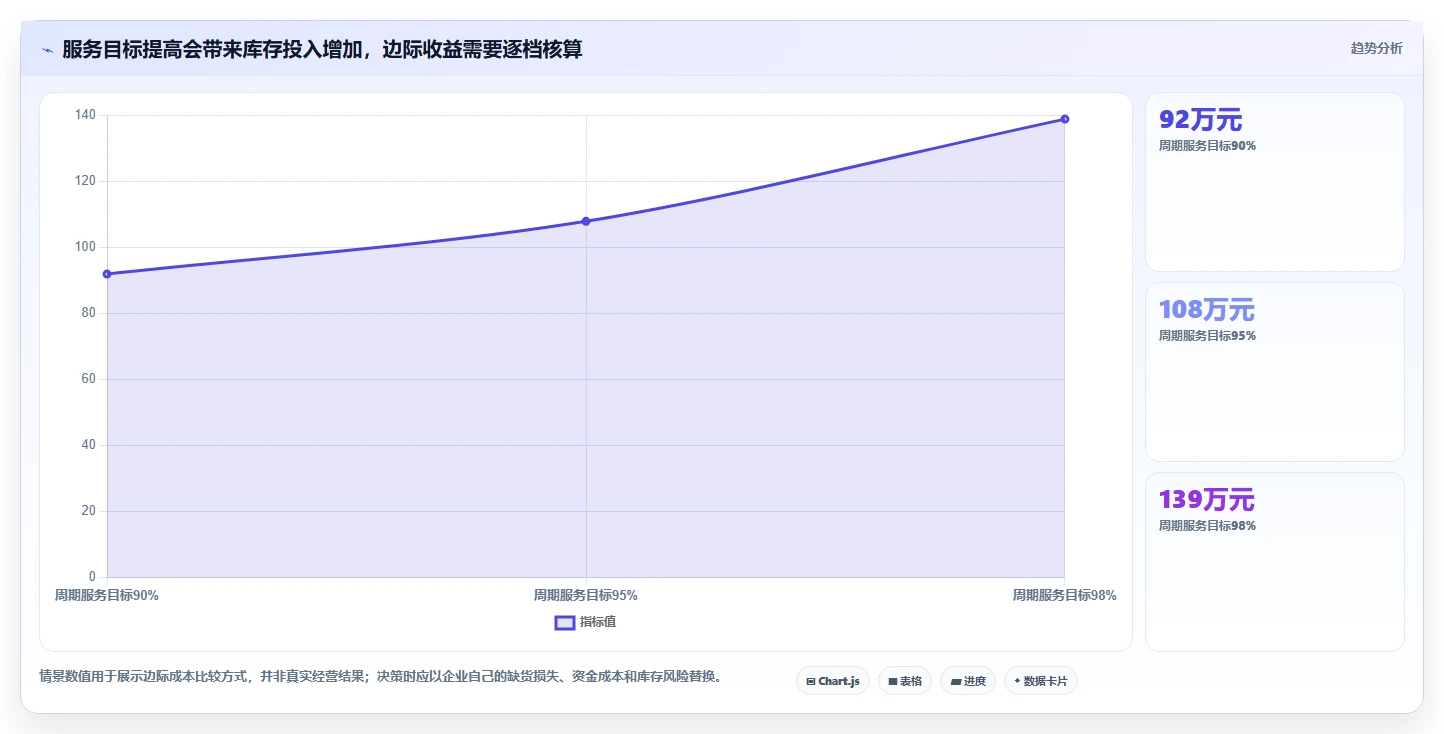Toggle the 指标值 legend color box
Image resolution: width=1444 pixels, height=734 pixels.
(x=565, y=622)
